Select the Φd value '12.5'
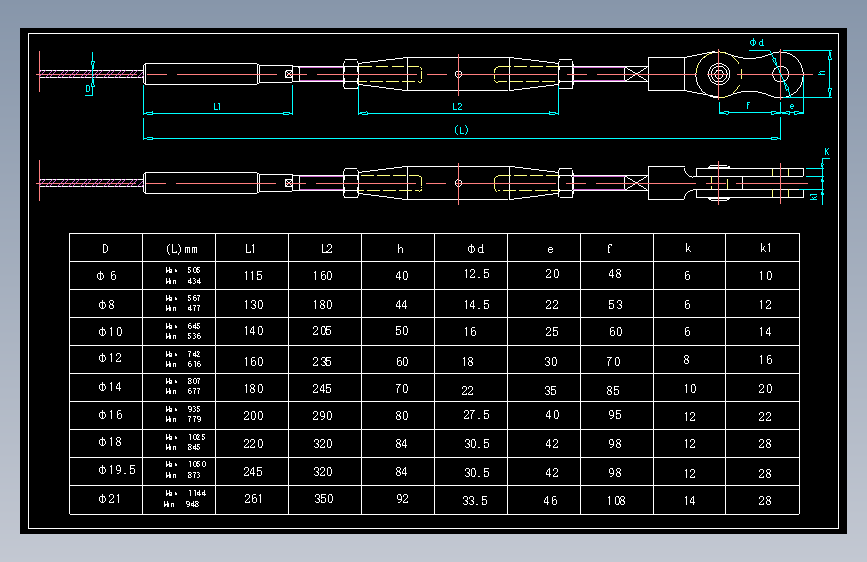The image size is (867, 562). point(477,274)
